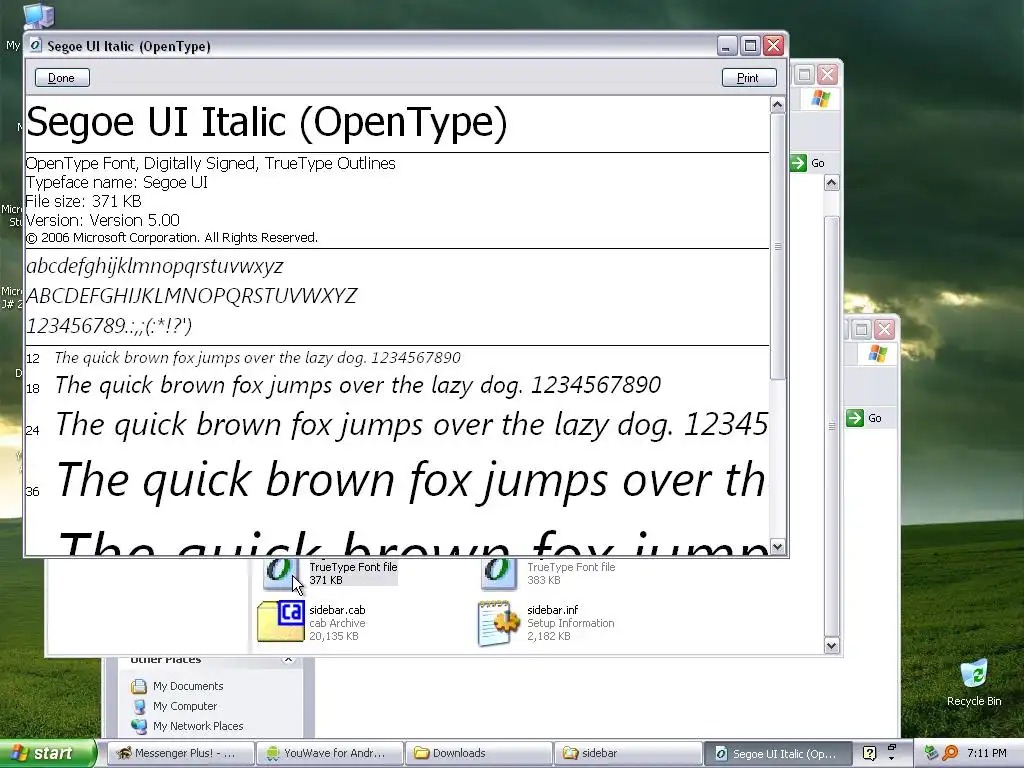This screenshot has height=768, width=1024.
Task: Click the font viewer scroll up arrow
Action: pos(777,104)
